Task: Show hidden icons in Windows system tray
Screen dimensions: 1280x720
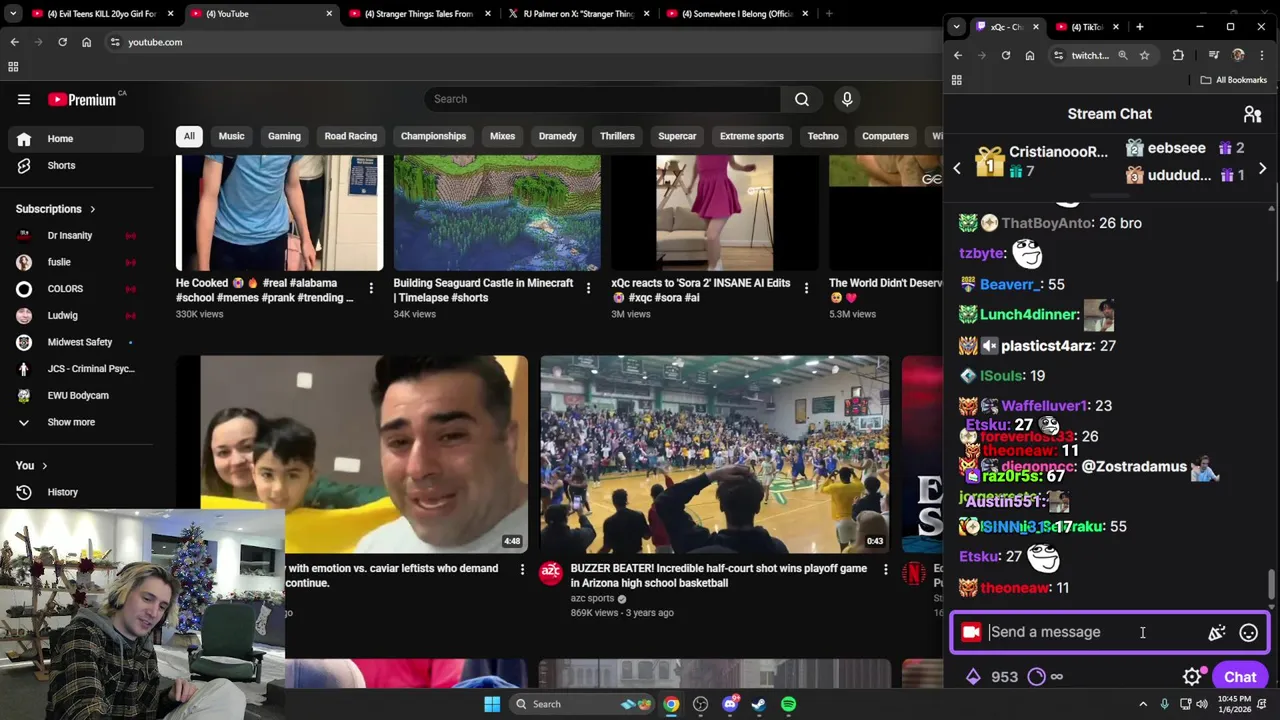Action: (x=1143, y=704)
